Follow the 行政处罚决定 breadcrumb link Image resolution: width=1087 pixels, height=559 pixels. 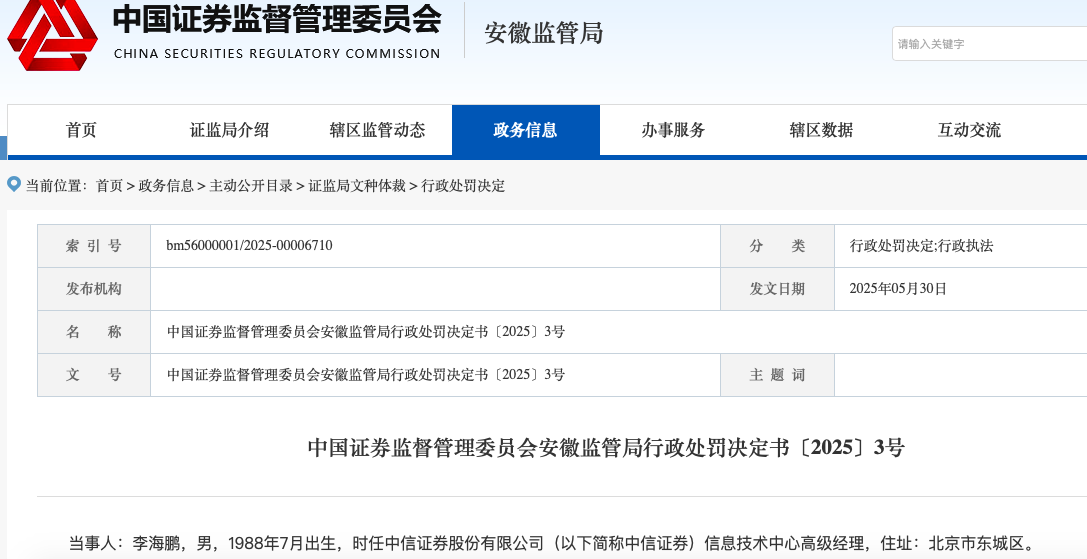click(x=463, y=186)
